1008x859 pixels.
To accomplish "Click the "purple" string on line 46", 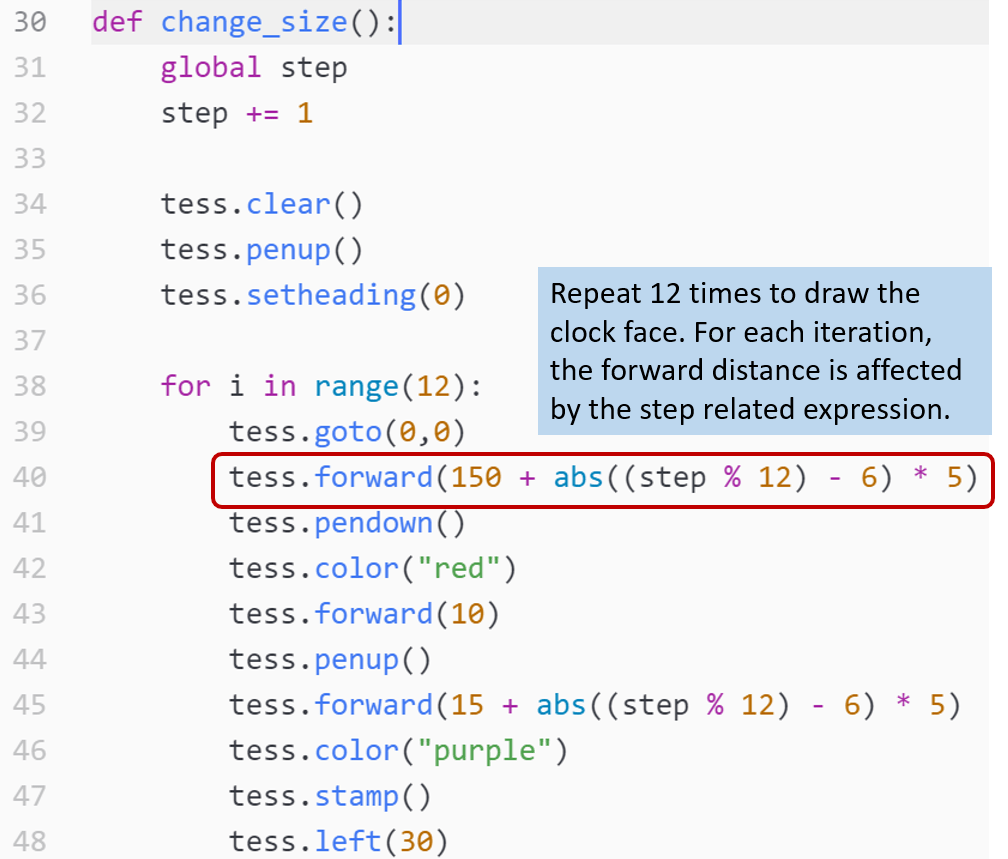I will tap(491, 750).
